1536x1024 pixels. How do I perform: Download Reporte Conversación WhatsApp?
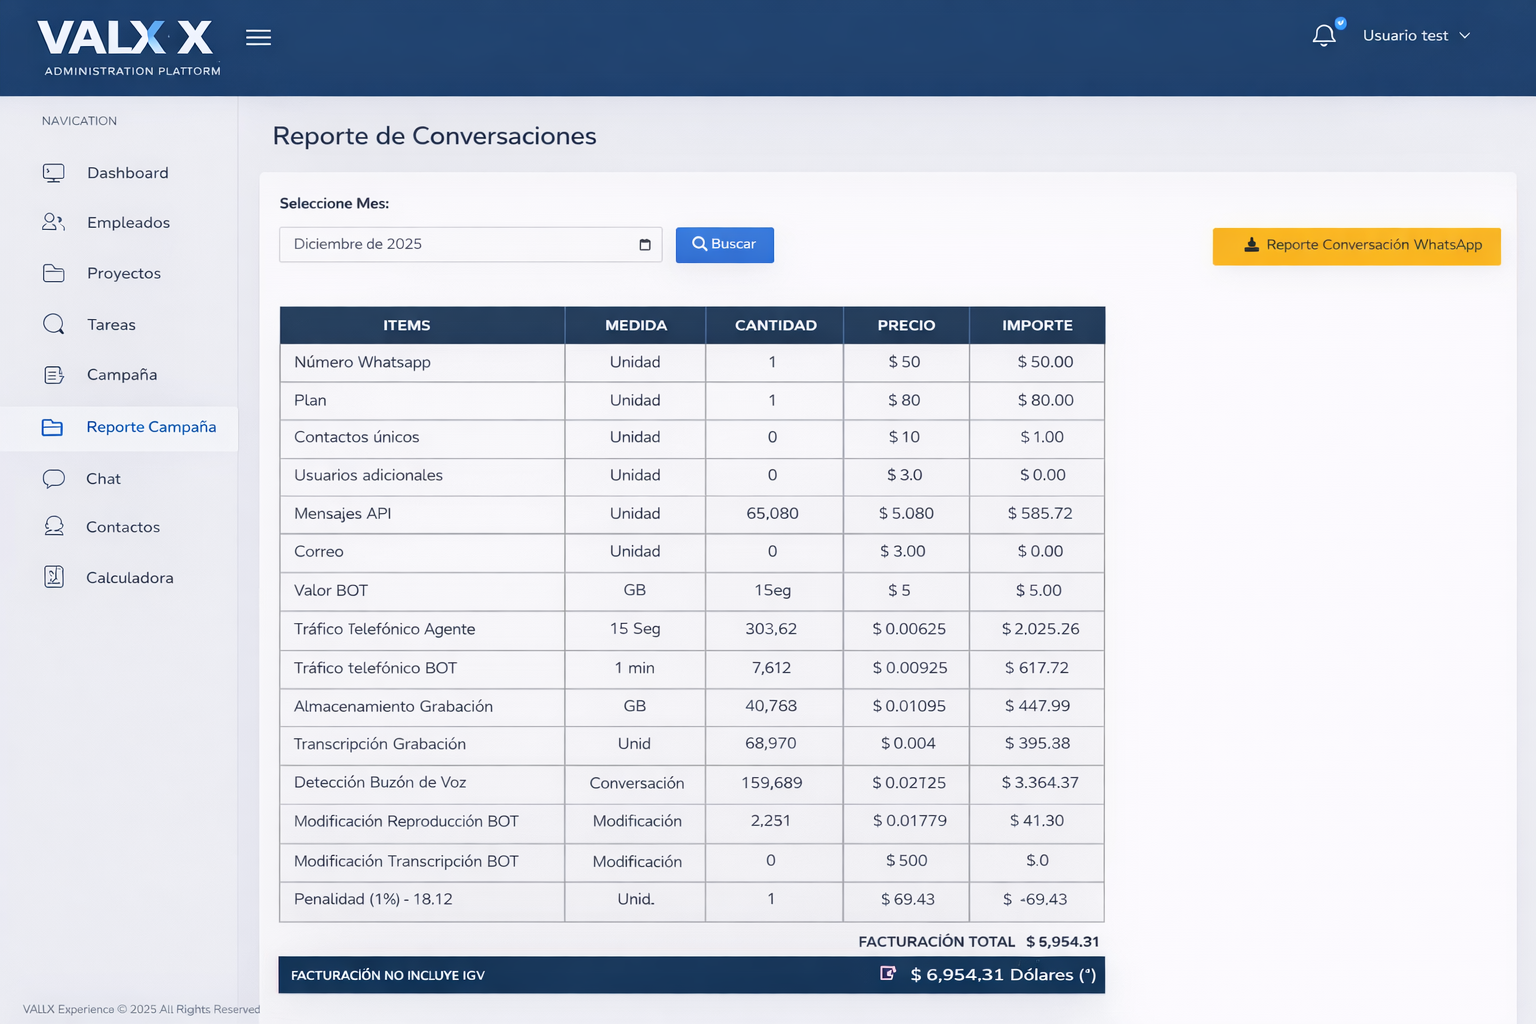1356,246
